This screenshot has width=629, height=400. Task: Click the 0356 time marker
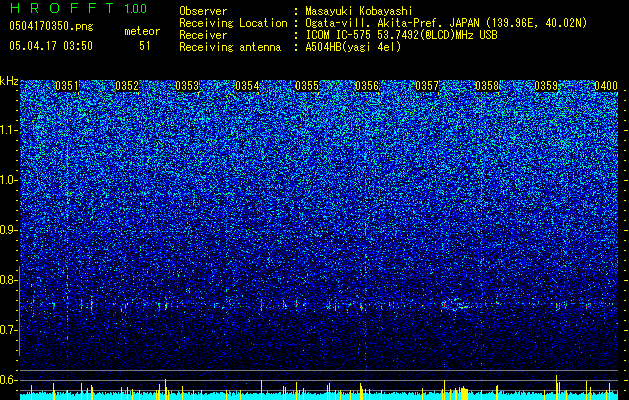click(367, 86)
